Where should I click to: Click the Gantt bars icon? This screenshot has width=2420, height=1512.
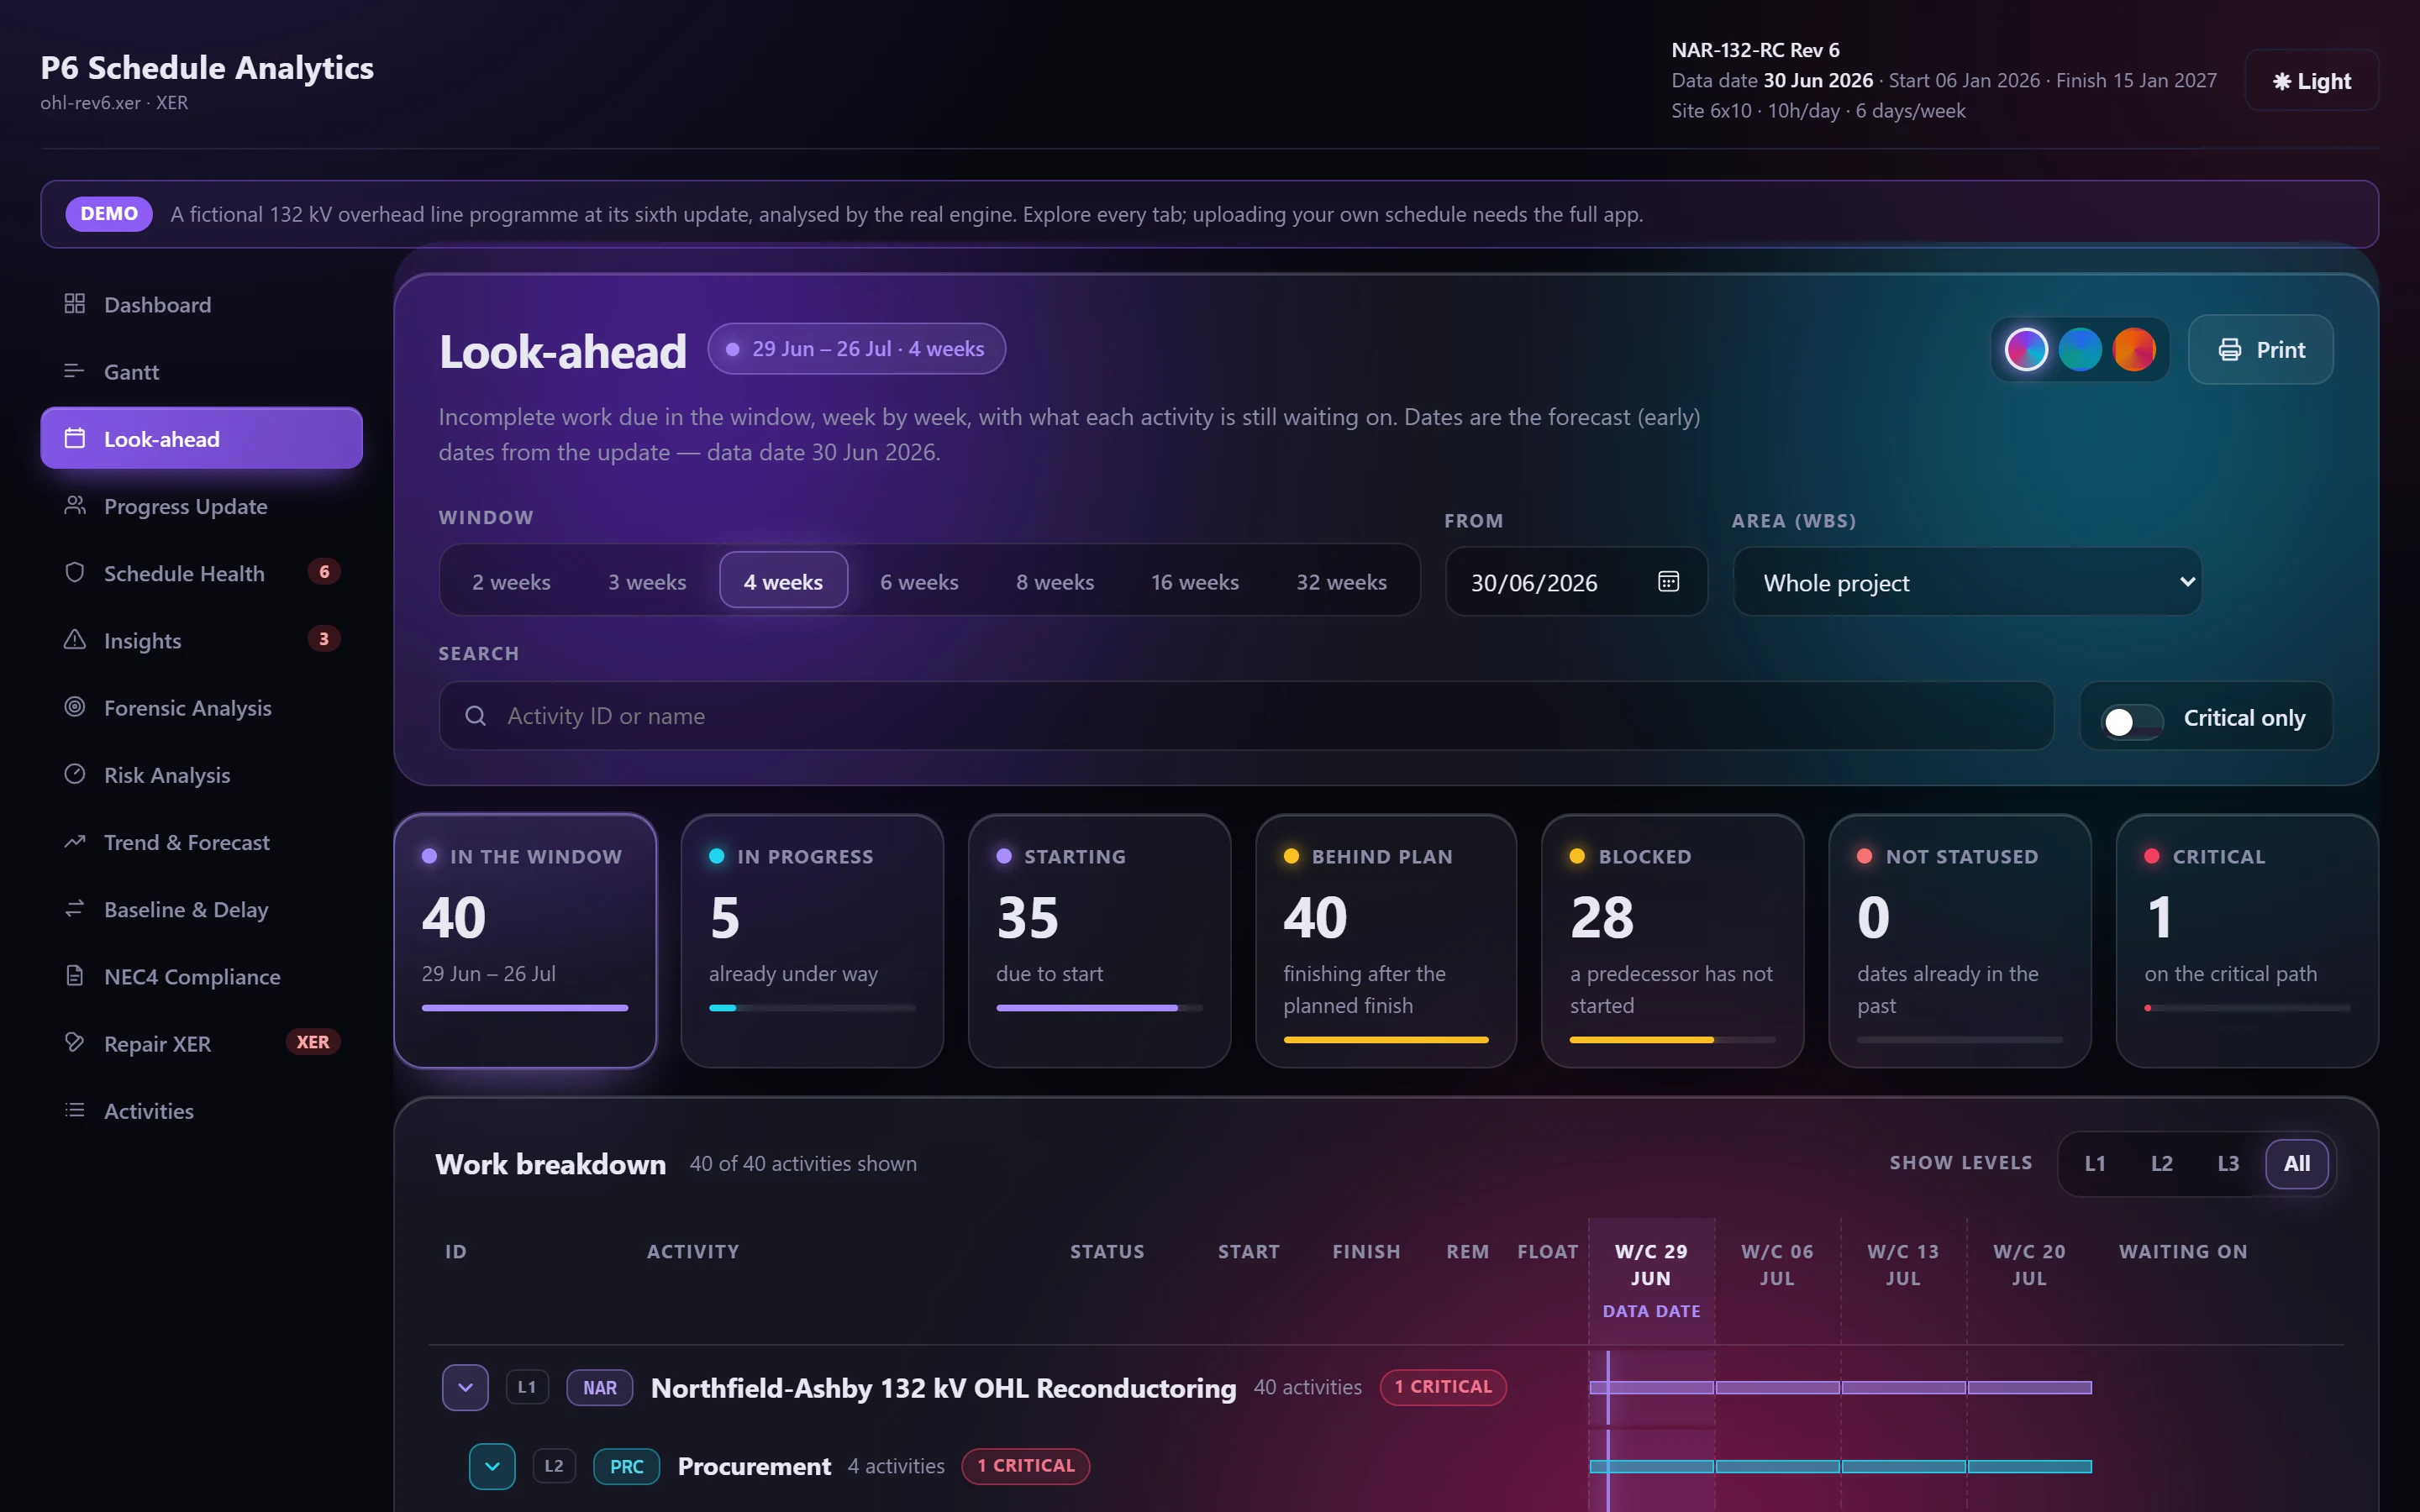pyautogui.click(x=74, y=370)
